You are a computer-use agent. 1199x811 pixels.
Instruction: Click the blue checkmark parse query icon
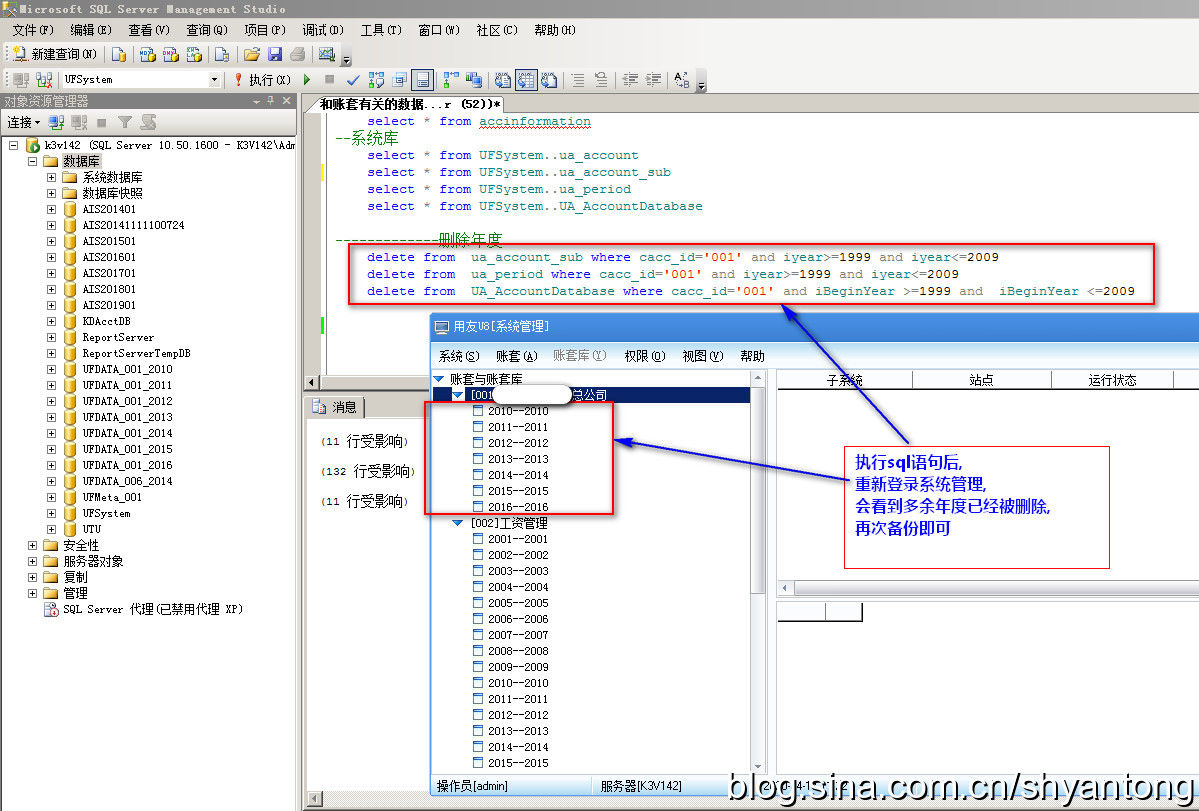tap(353, 79)
